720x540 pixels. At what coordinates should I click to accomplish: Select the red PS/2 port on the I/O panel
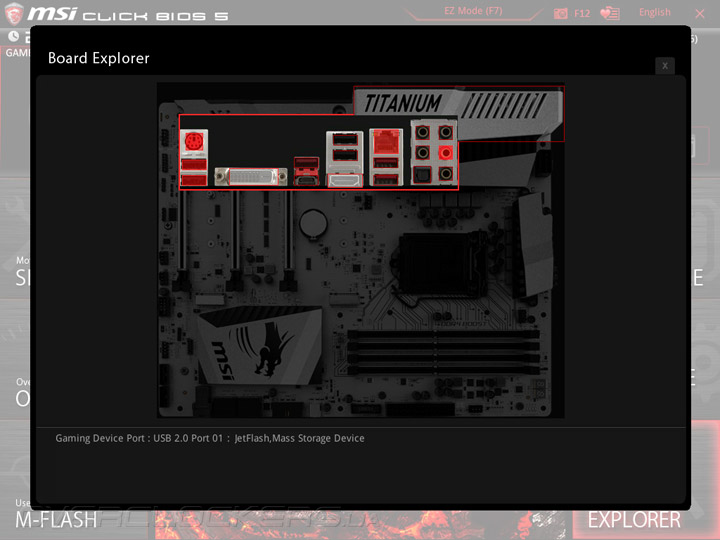coord(194,141)
